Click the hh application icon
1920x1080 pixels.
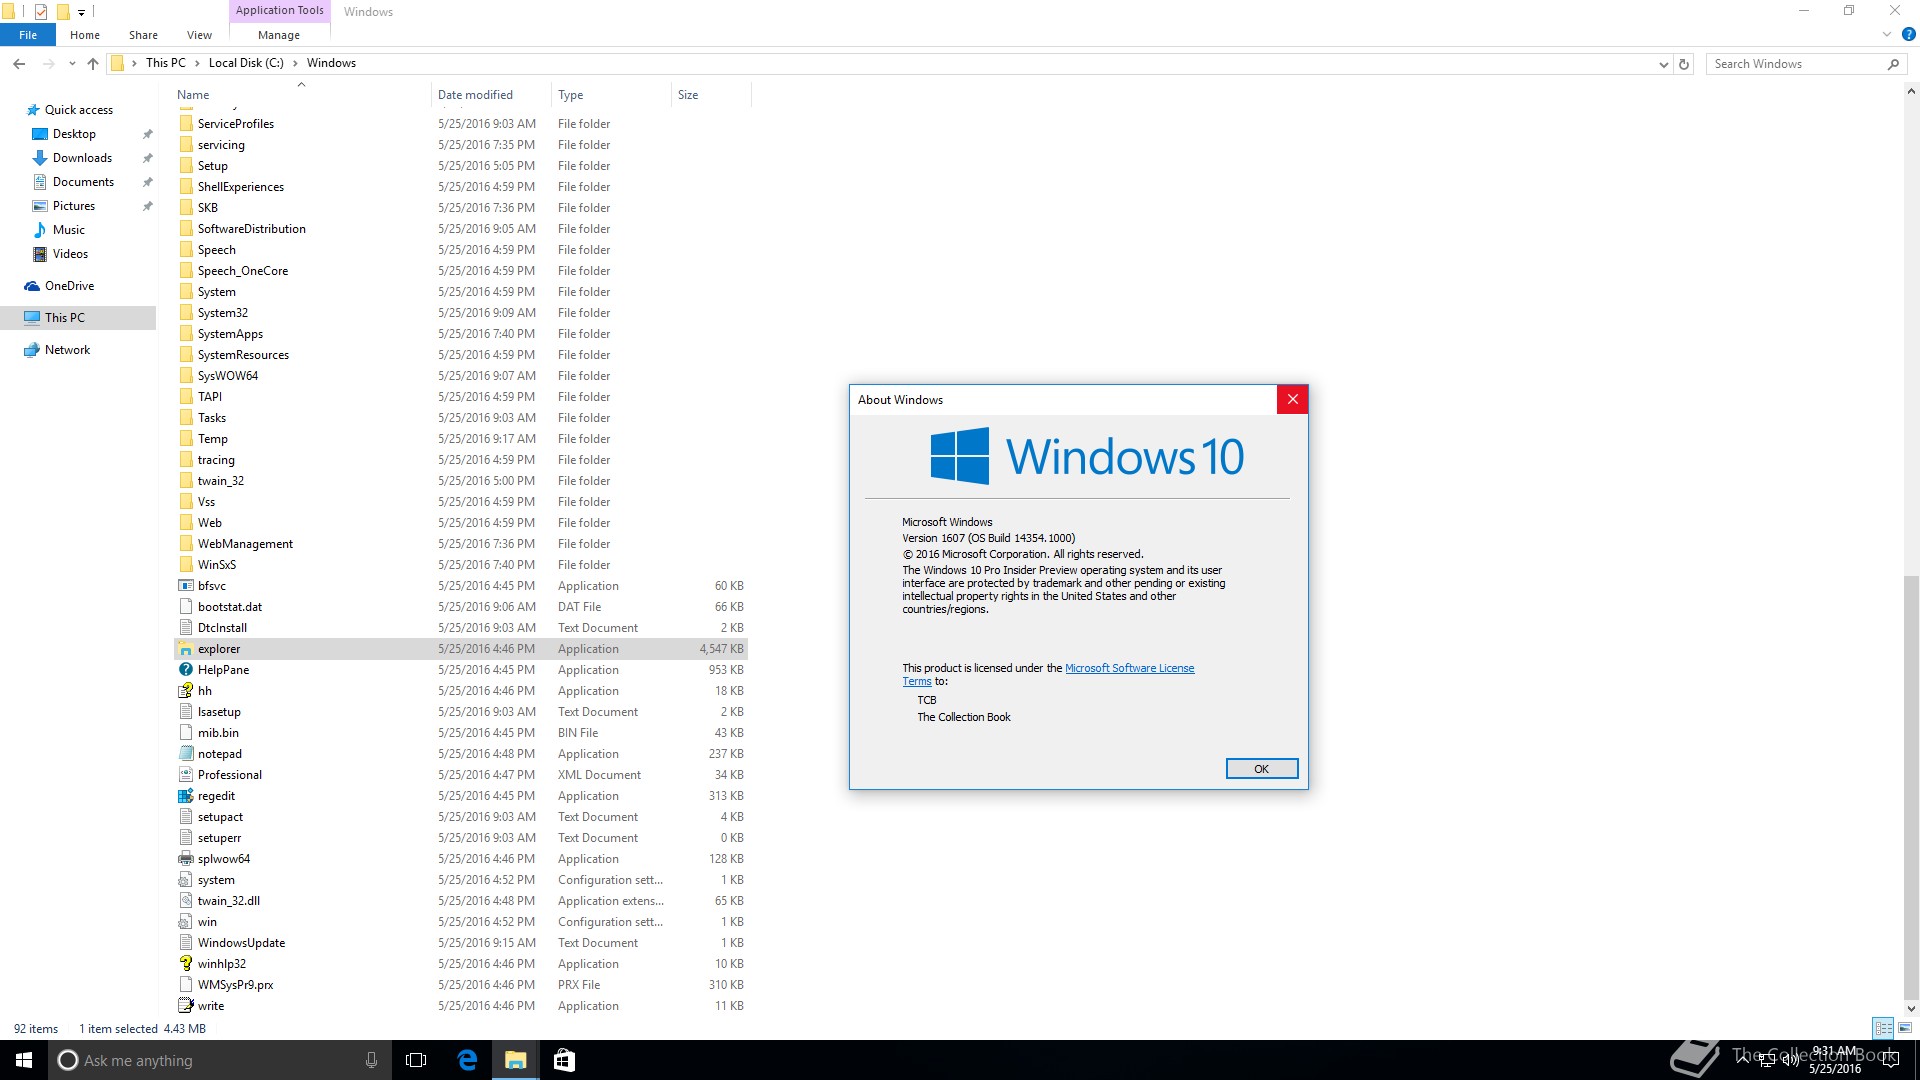186,691
